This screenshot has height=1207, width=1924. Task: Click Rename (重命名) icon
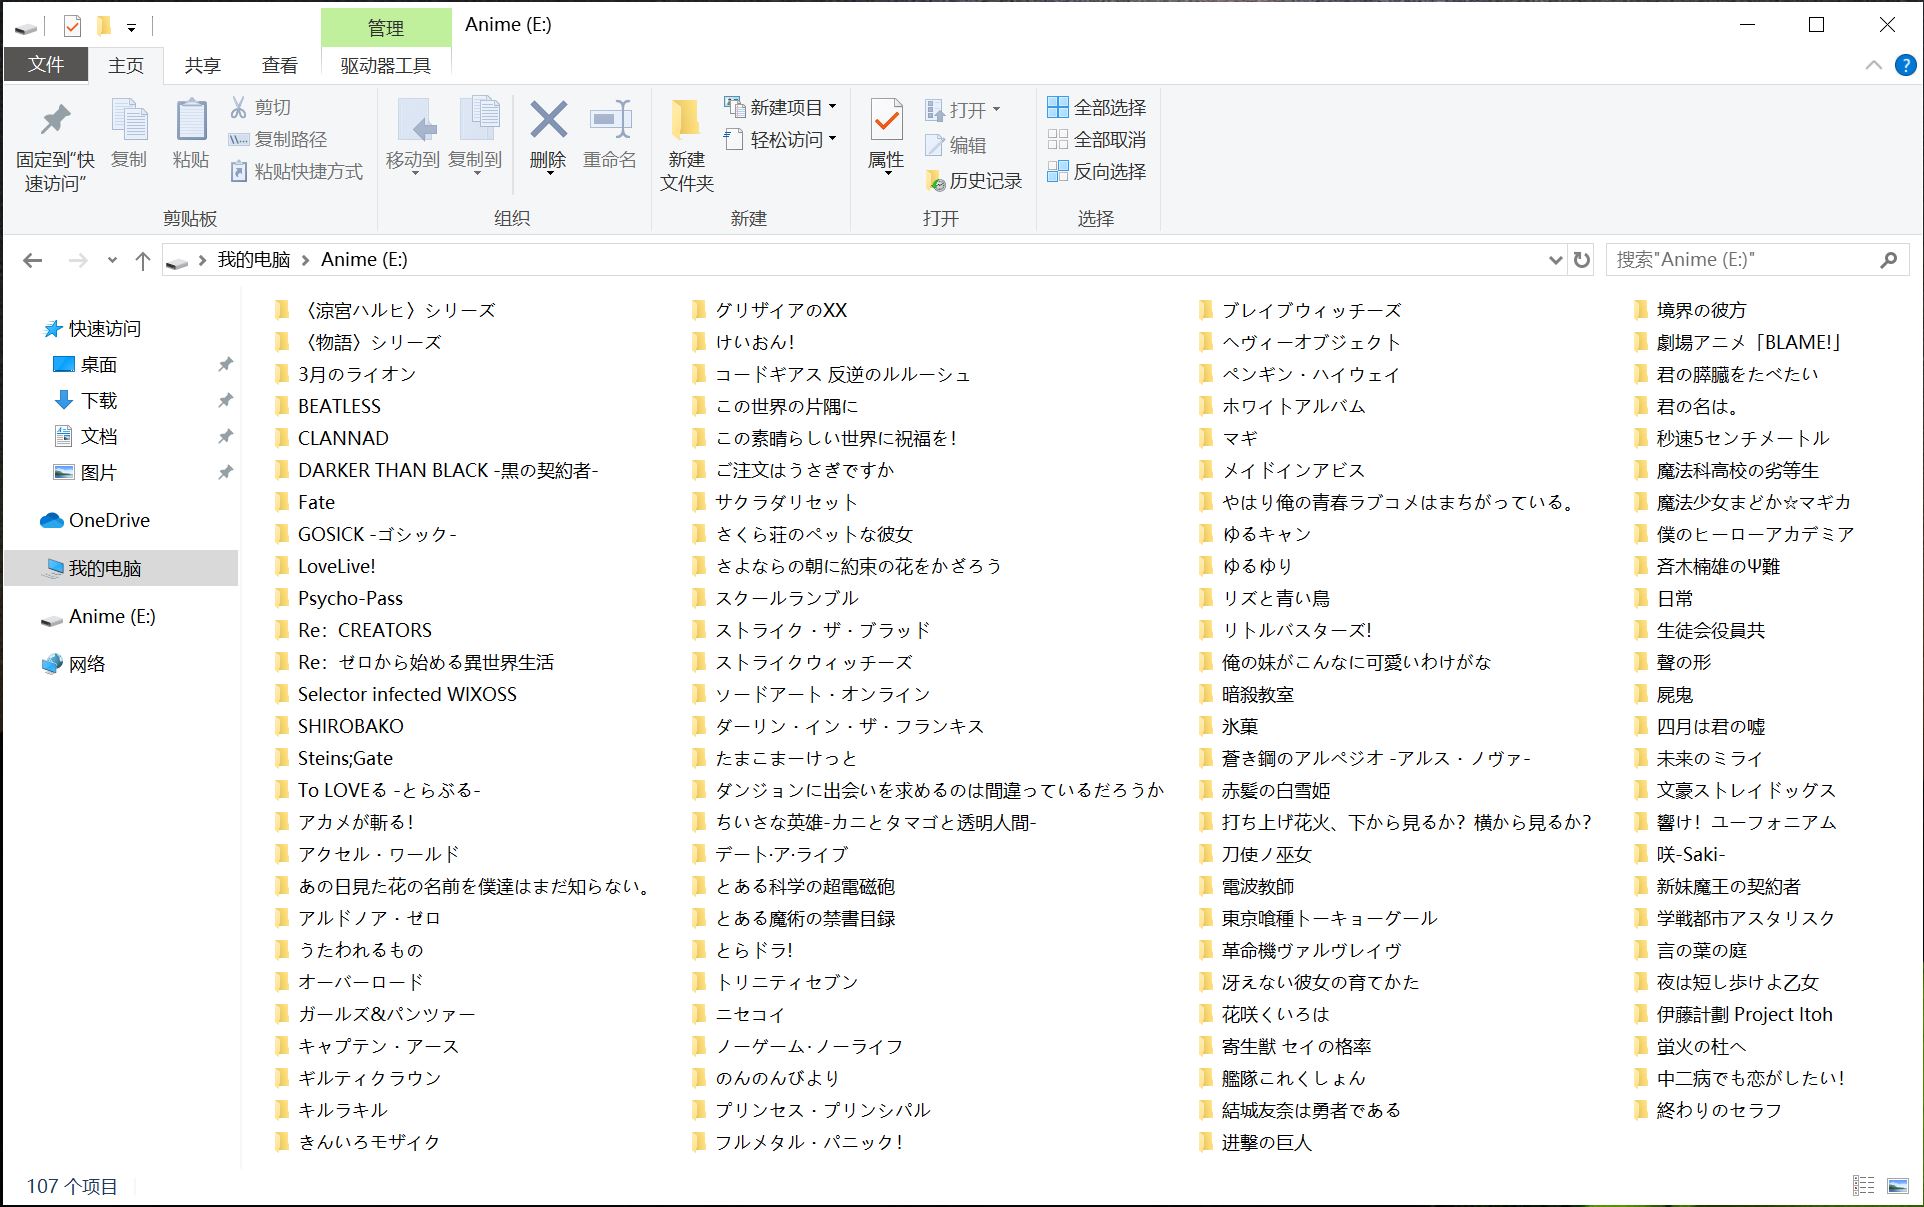click(610, 120)
